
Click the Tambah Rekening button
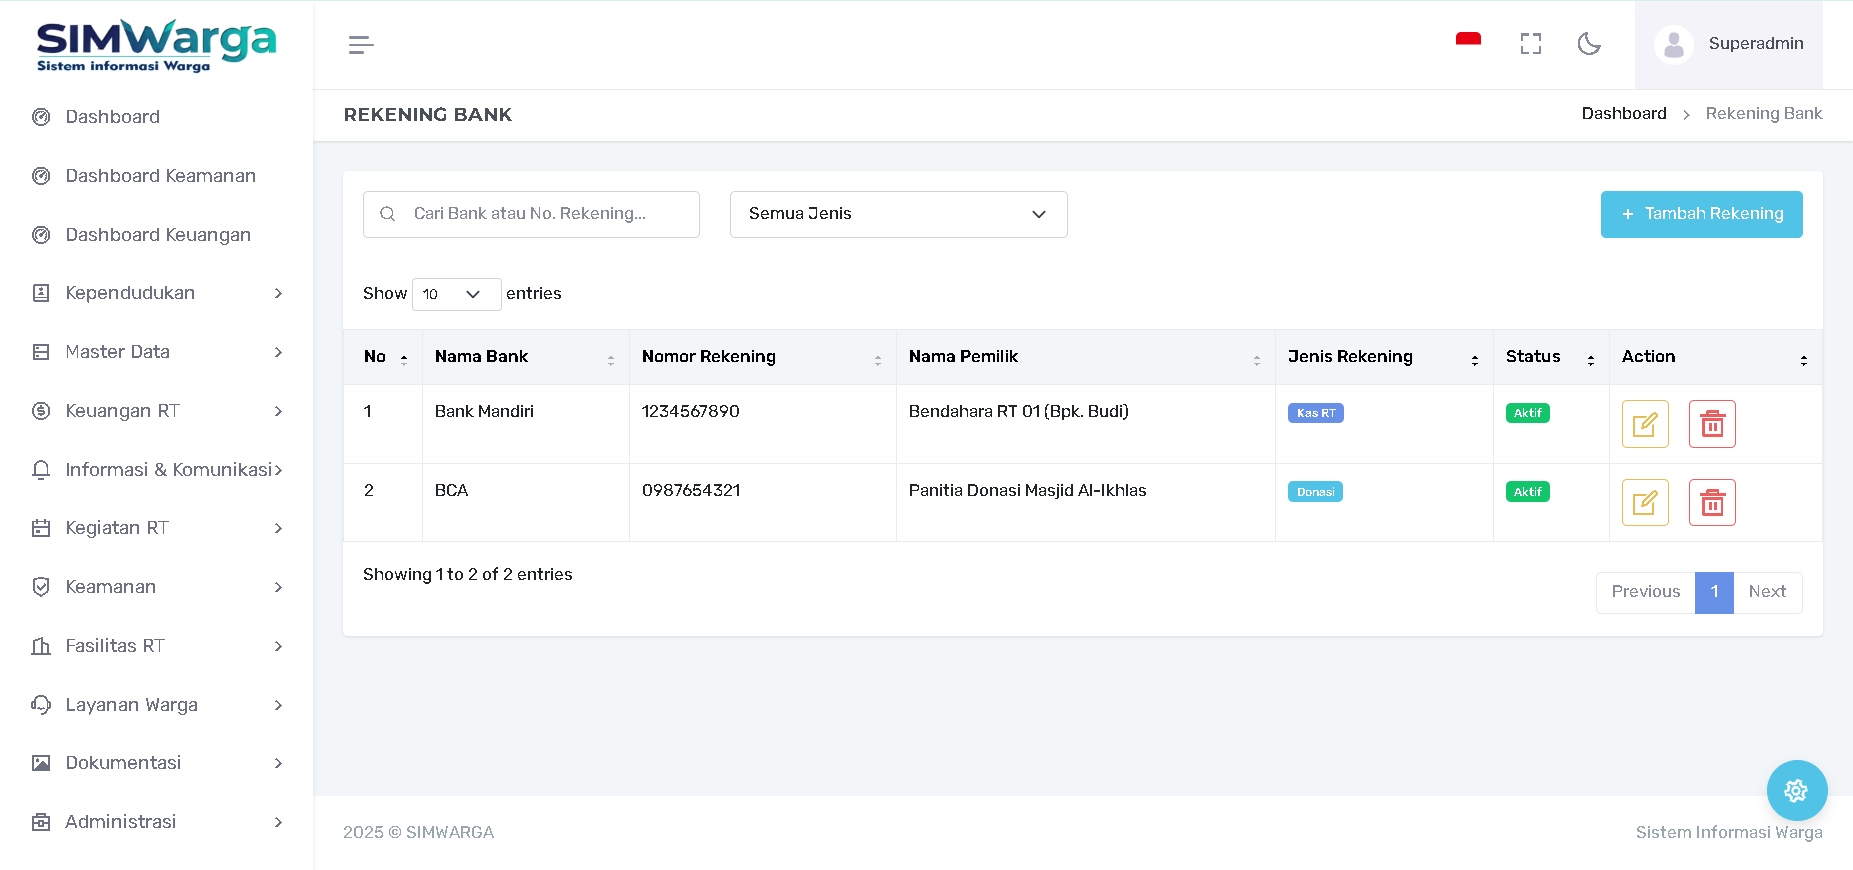tap(1701, 214)
